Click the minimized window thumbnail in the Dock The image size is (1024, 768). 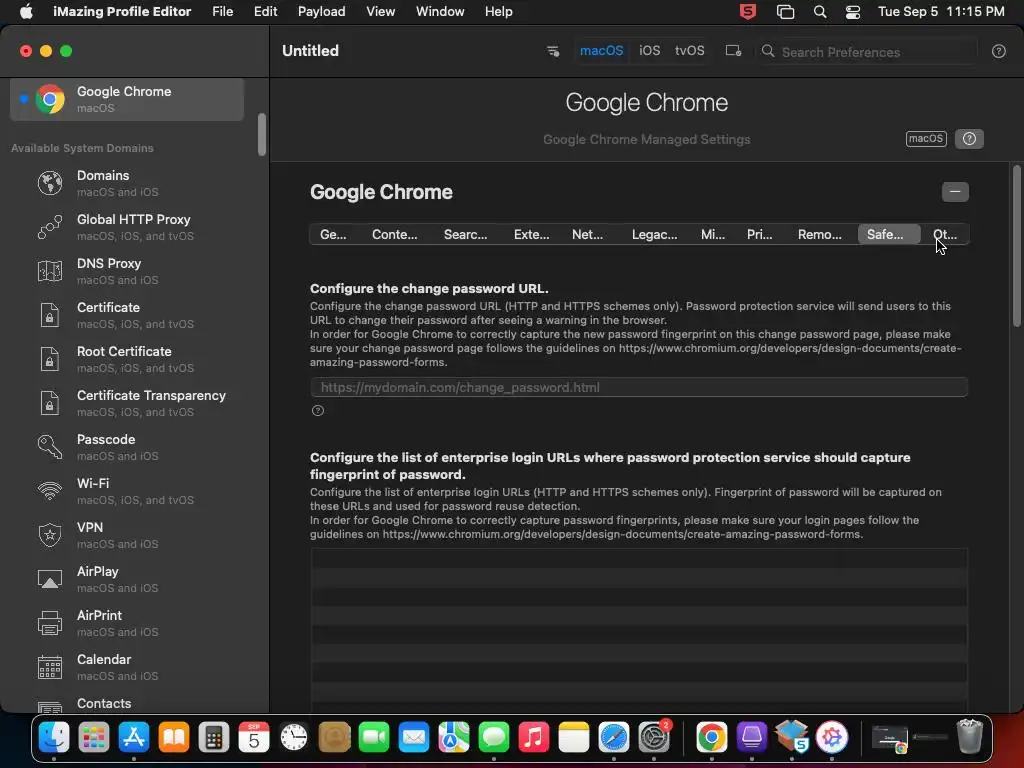pos(890,738)
